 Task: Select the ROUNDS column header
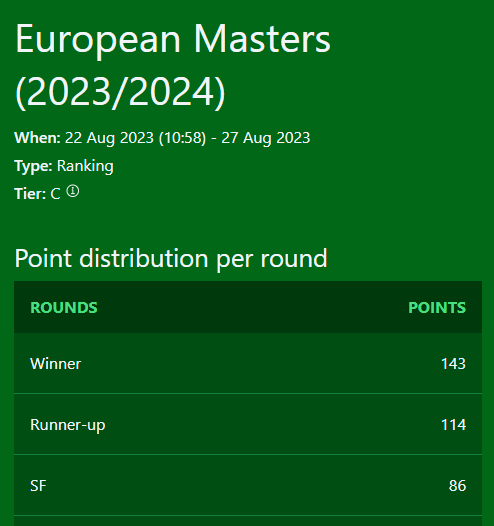[64, 308]
